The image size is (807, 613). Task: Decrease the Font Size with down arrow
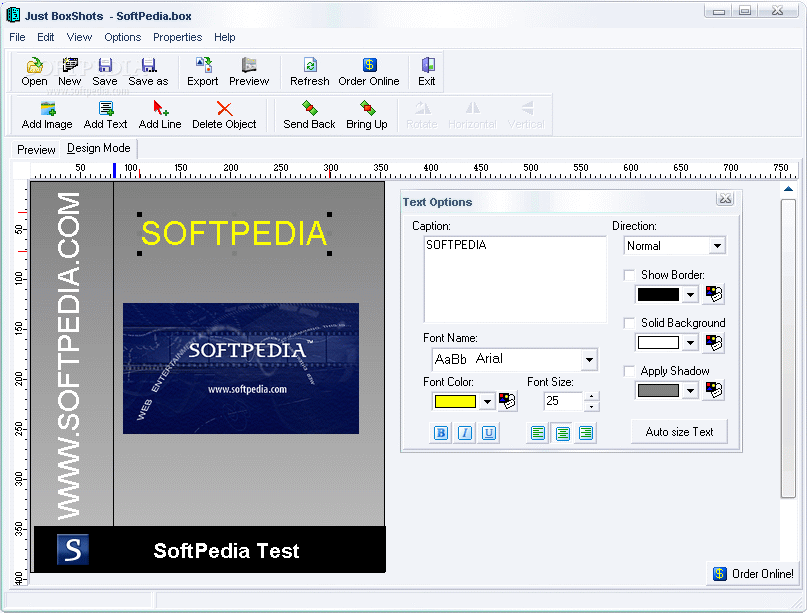(x=592, y=407)
